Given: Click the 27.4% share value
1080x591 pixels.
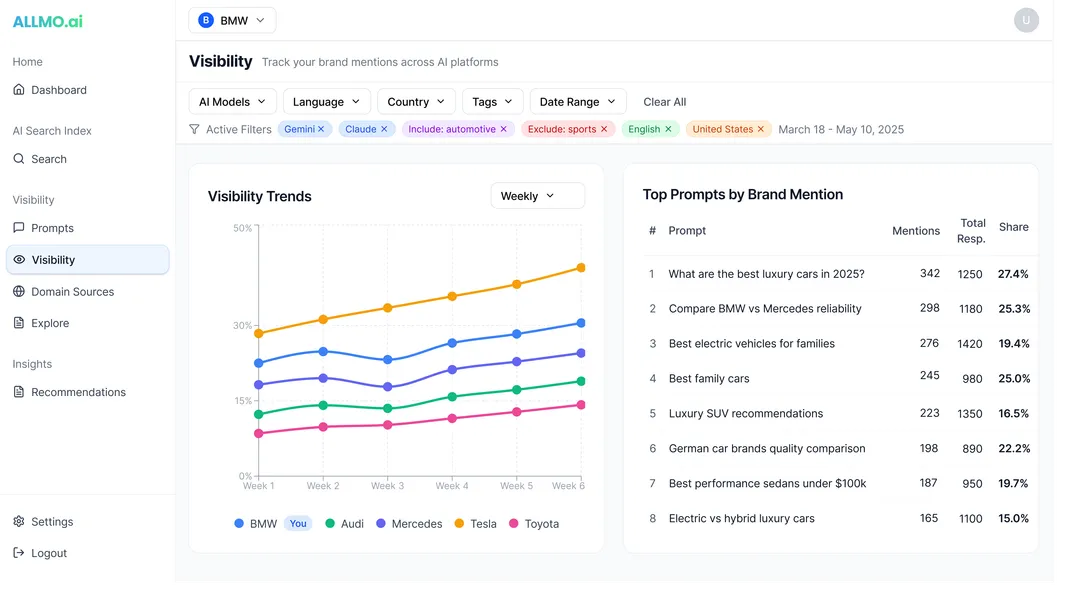Looking at the screenshot, I should tap(1013, 274).
